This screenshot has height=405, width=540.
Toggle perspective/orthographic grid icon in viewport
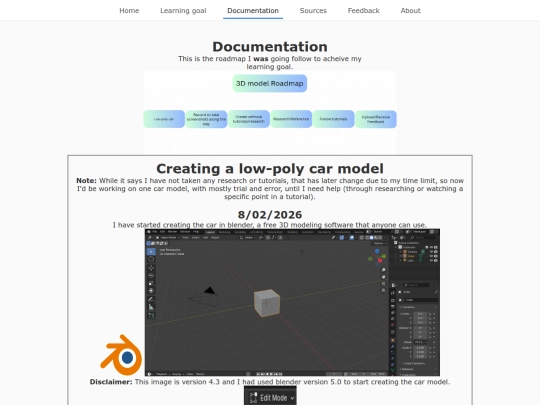click(x=383, y=290)
